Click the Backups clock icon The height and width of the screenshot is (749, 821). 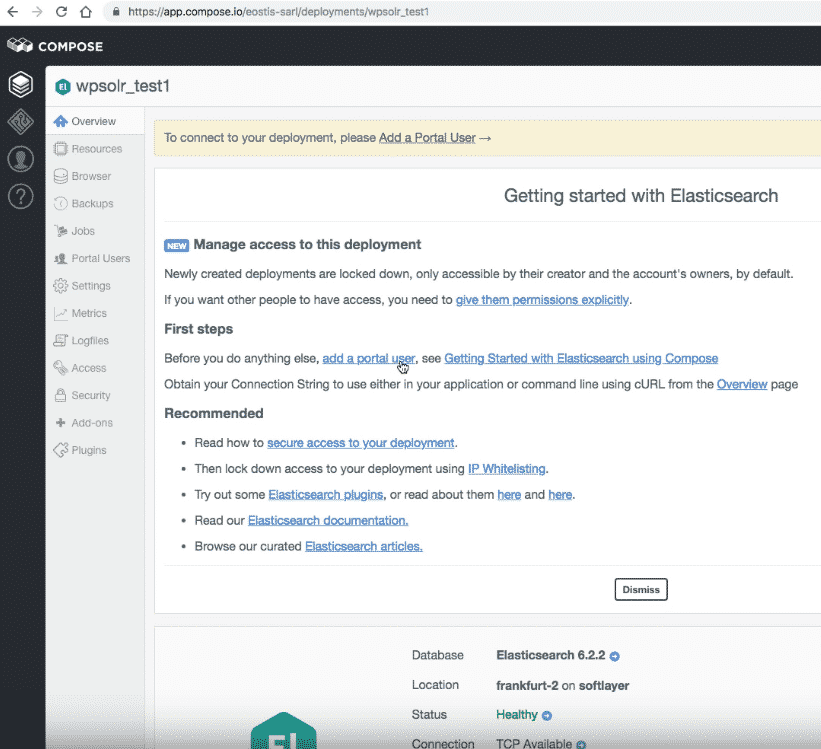click(61, 203)
